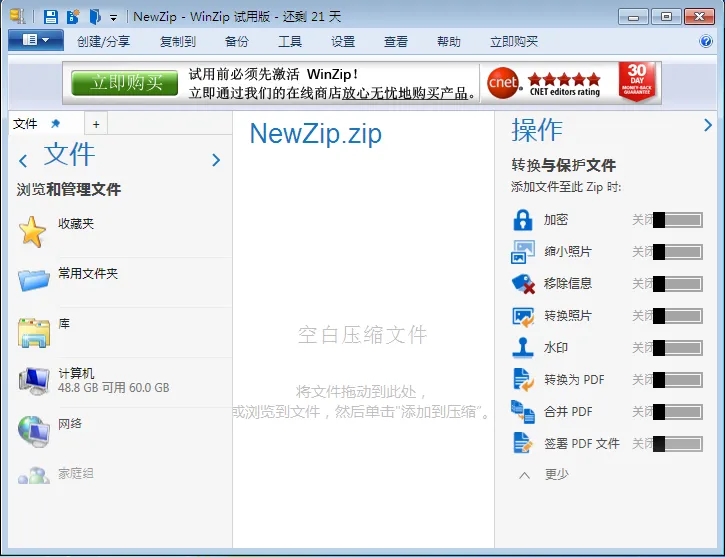The image size is (725, 557).
Task: Click the 网络 network globe icon
Action: [x=34, y=431]
